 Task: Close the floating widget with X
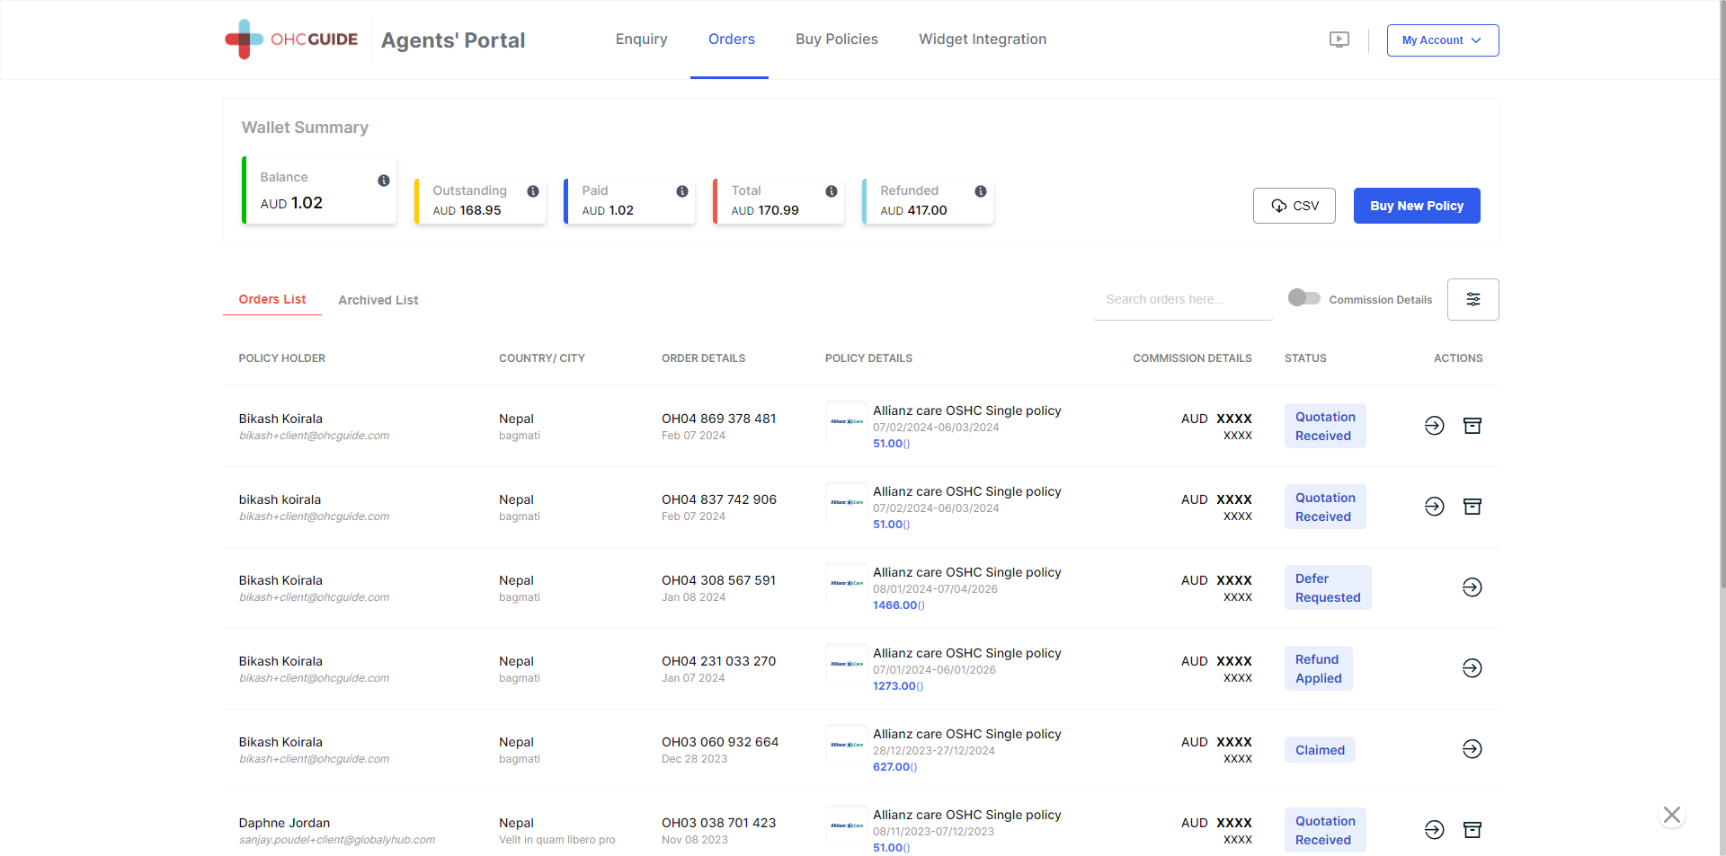[x=1671, y=815]
